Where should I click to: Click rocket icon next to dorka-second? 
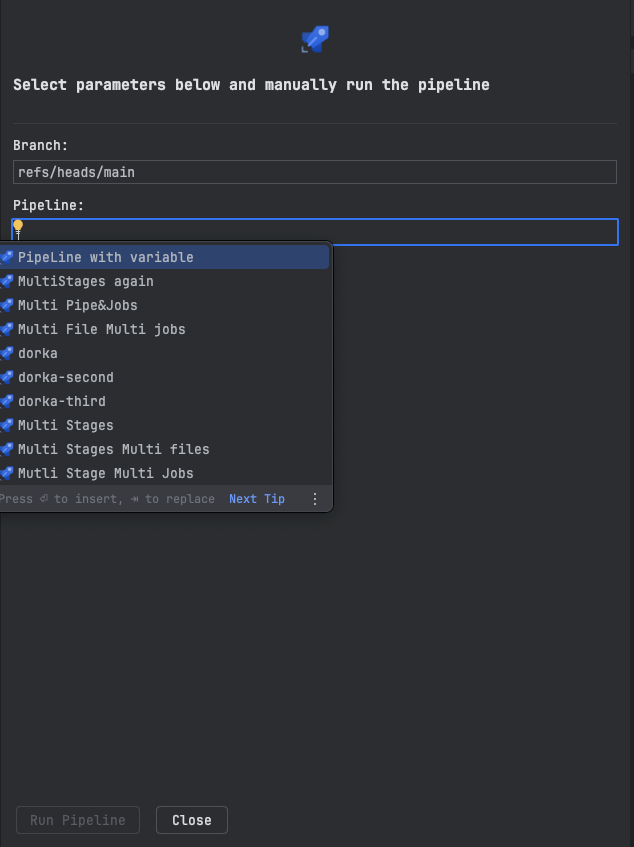(6, 377)
